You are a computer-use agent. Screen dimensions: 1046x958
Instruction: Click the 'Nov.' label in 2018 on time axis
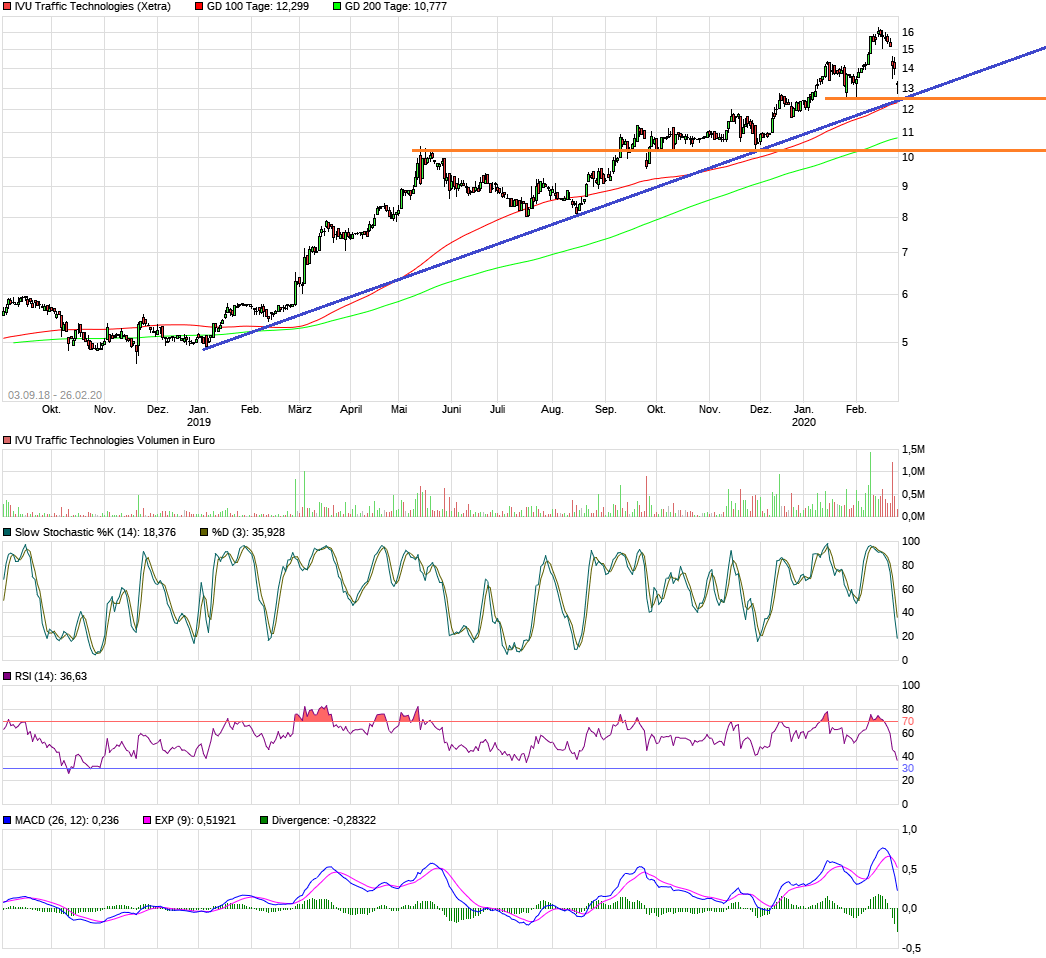click(x=105, y=409)
